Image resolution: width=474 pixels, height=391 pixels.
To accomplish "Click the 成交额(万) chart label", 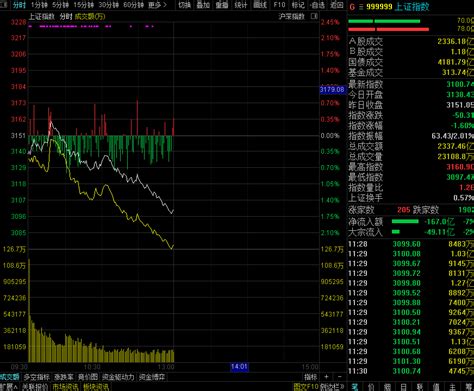I will tap(89, 16).
